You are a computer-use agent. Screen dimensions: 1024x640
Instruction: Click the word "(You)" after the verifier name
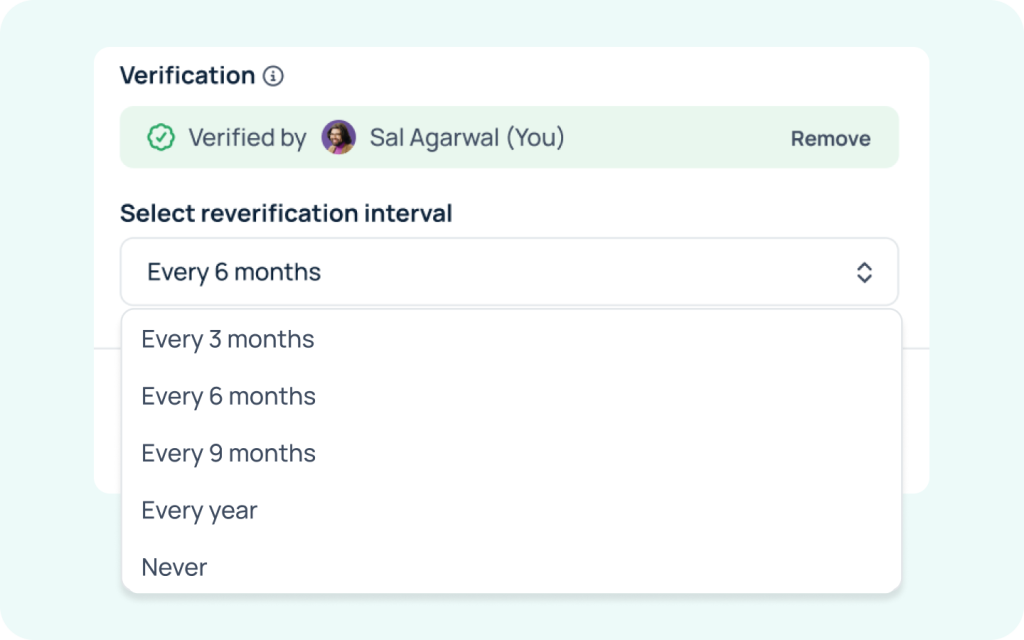(x=535, y=137)
